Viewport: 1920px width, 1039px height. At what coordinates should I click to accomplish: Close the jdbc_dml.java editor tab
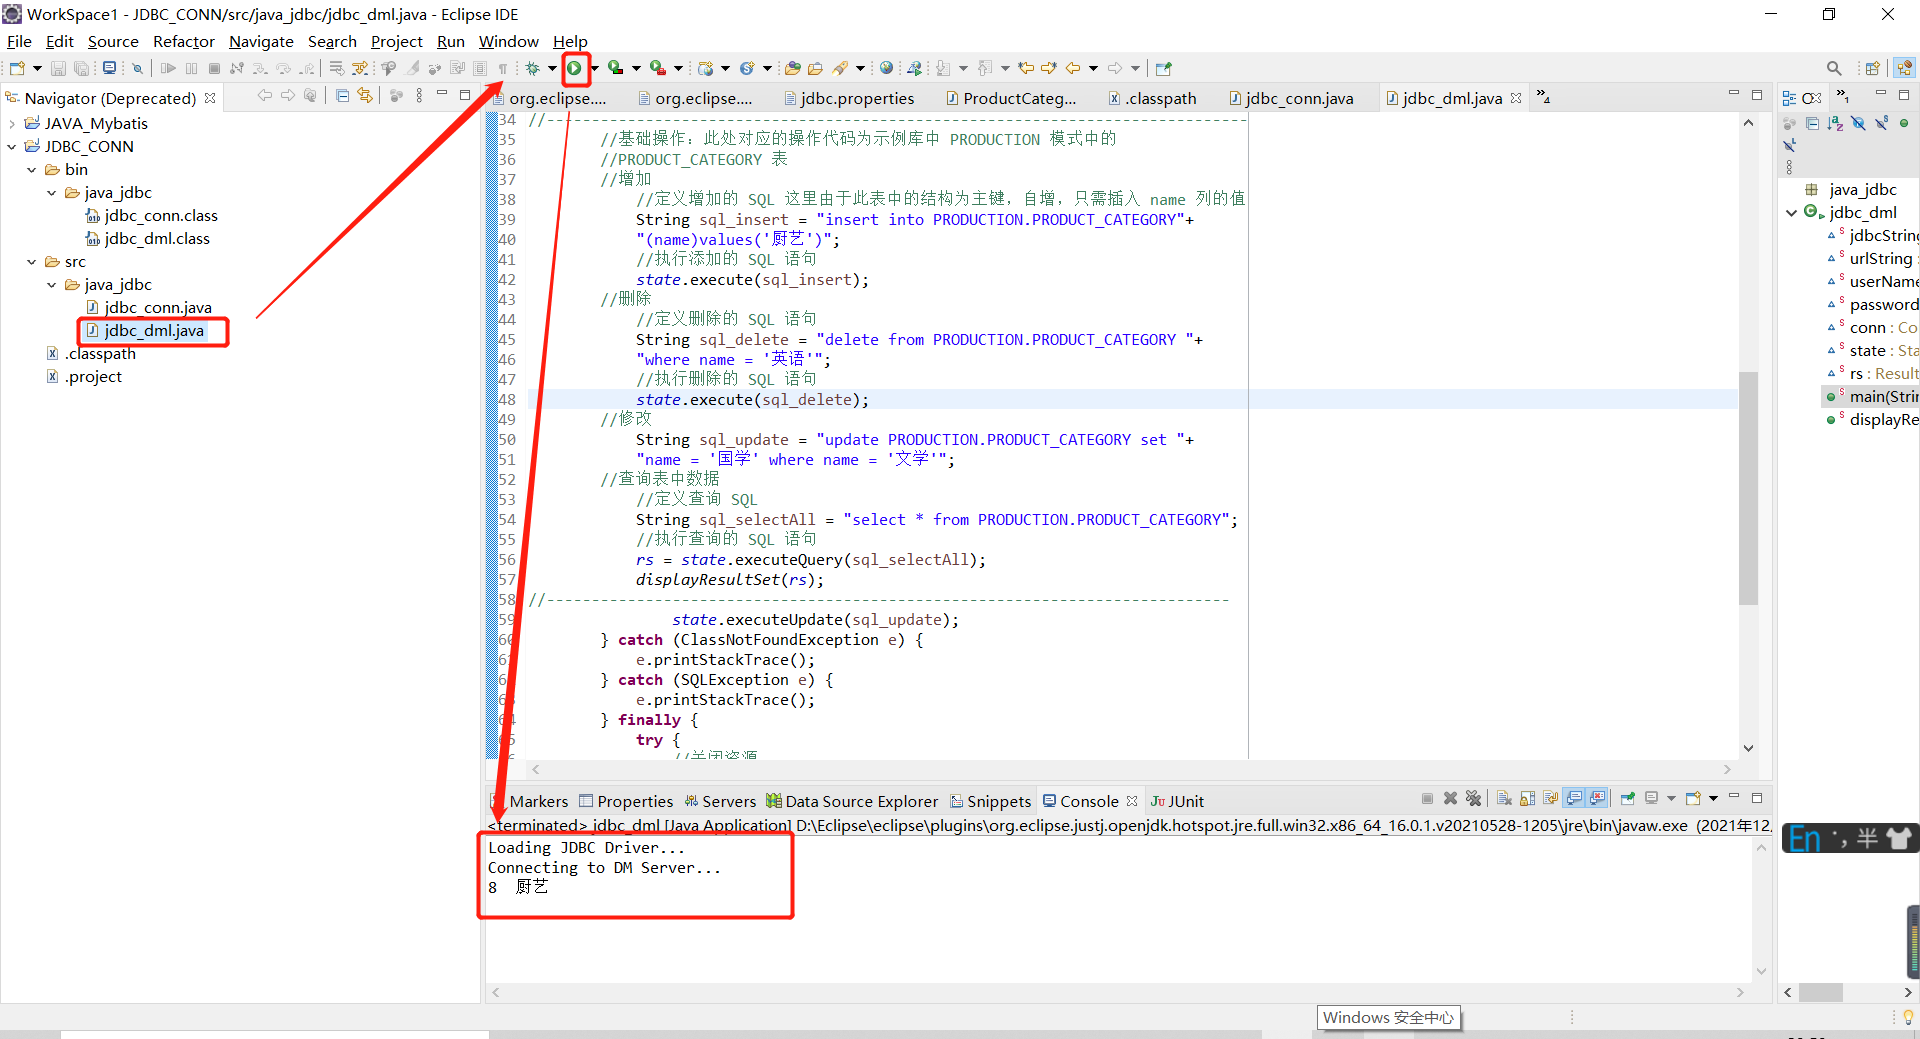click(x=1516, y=98)
